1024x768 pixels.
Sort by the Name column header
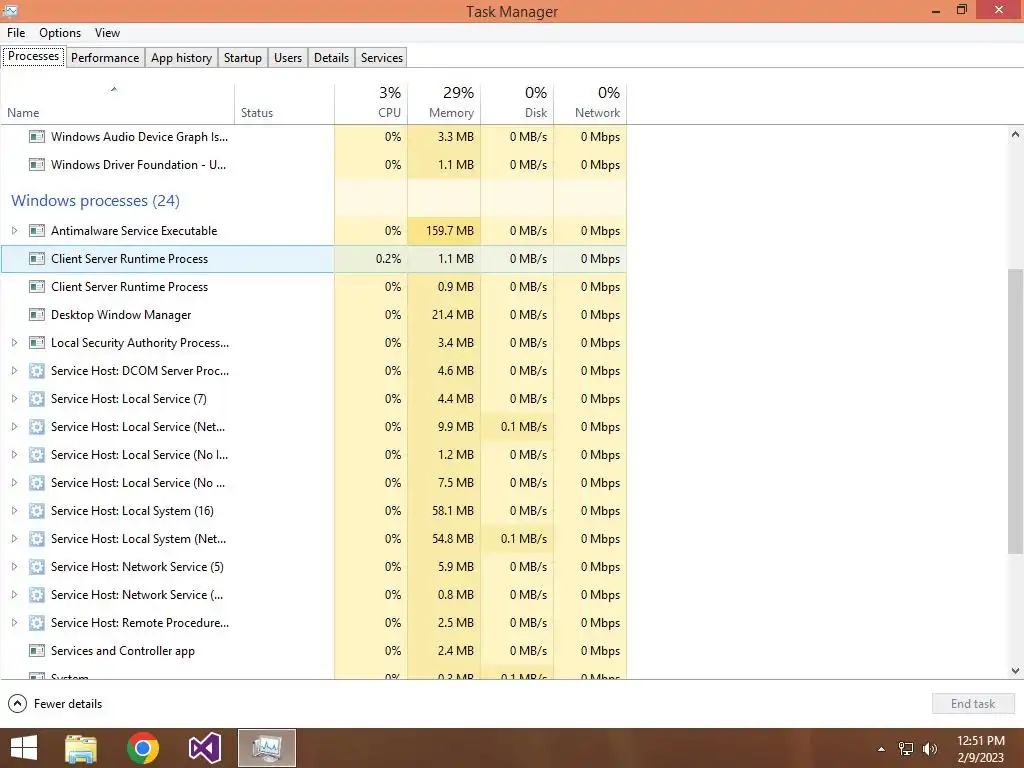(x=117, y=104)
